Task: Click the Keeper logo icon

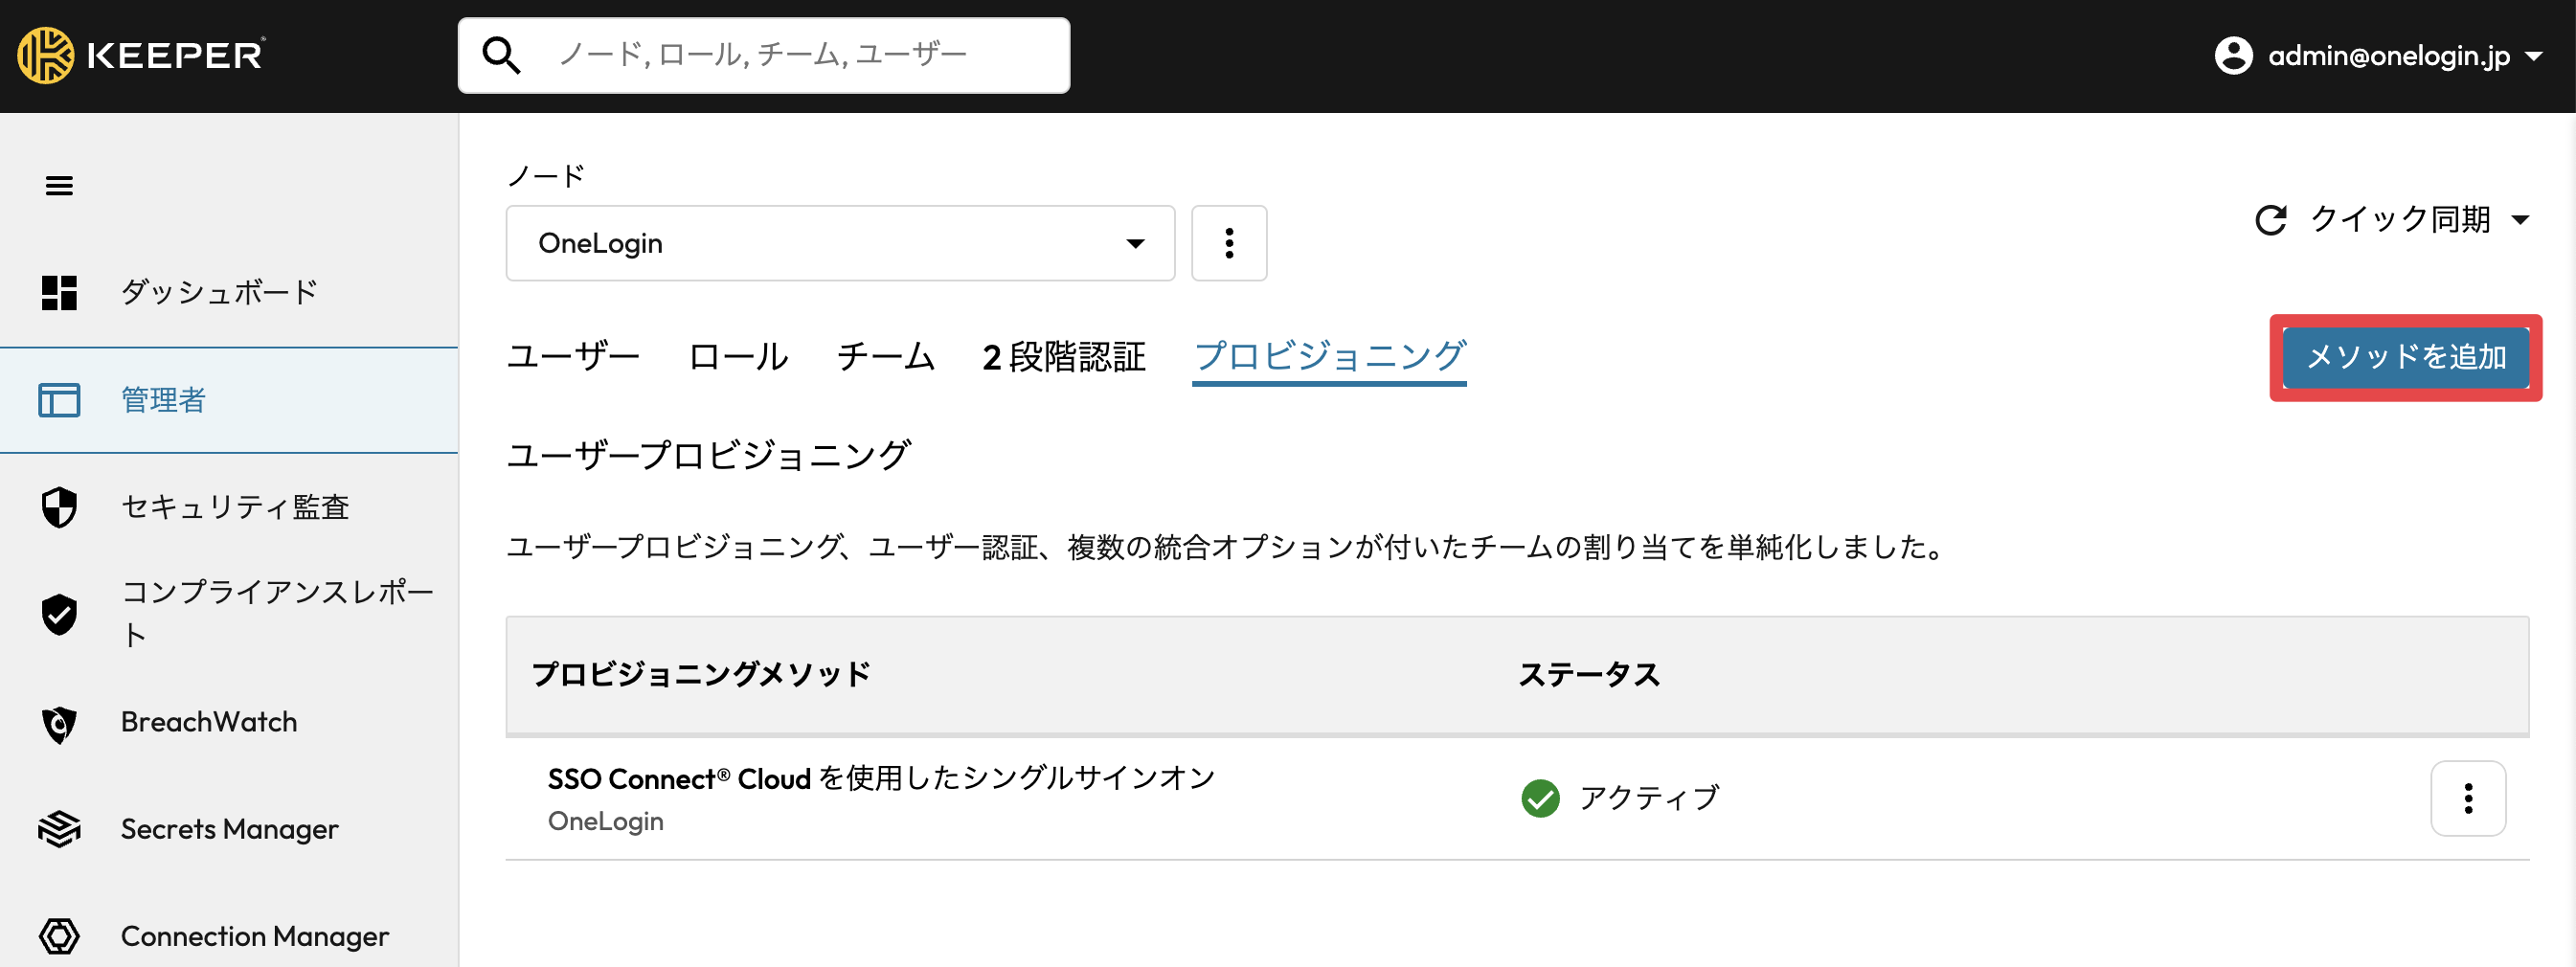Action: click(45, 55)
